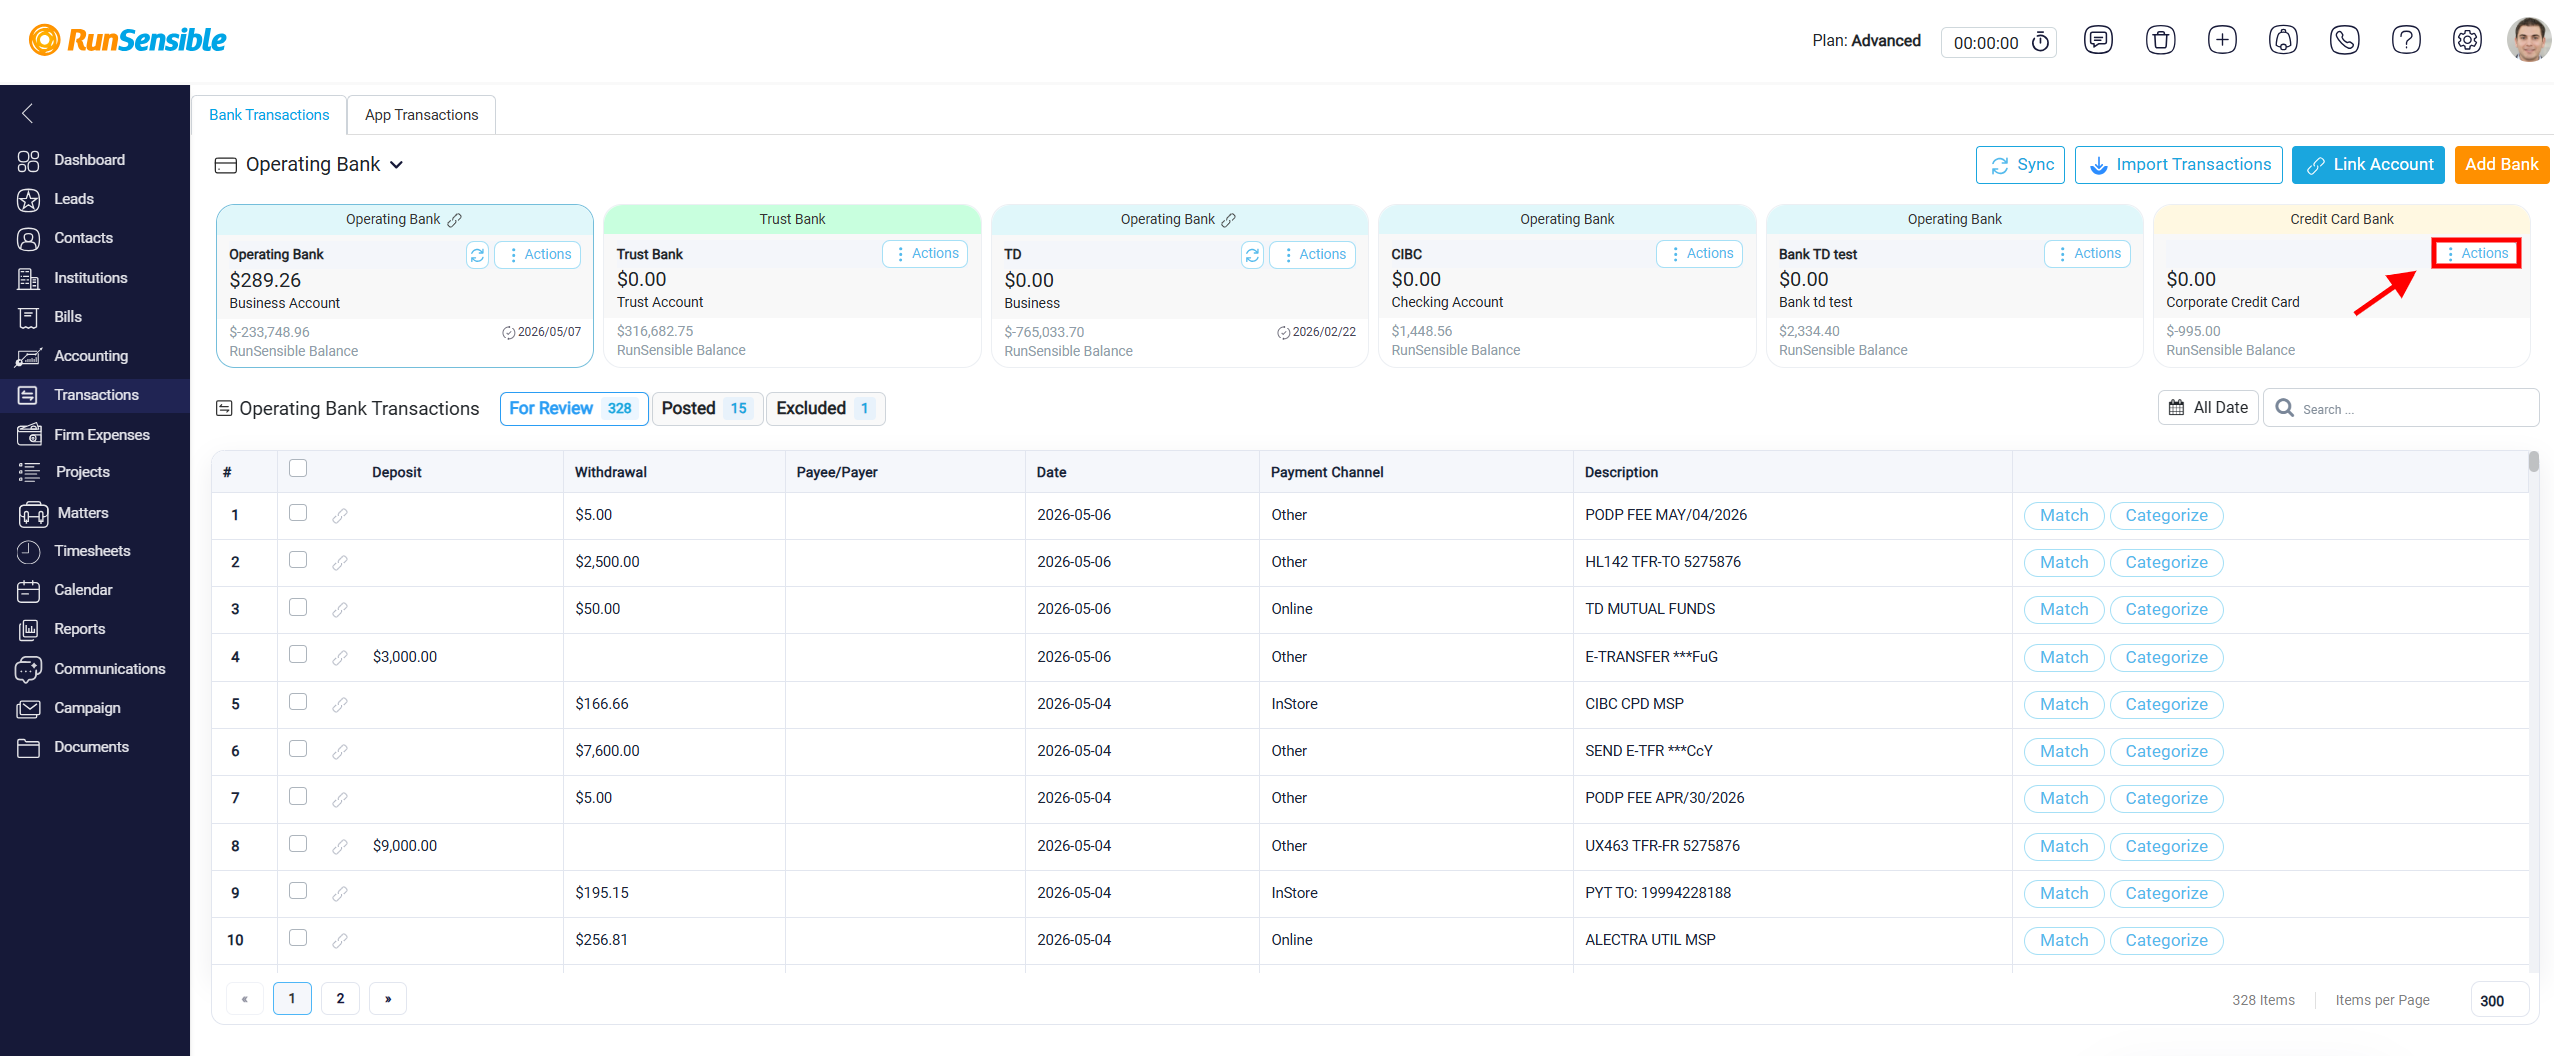Open Firm Expenses in the sidebar

click(x=101, y=435)
